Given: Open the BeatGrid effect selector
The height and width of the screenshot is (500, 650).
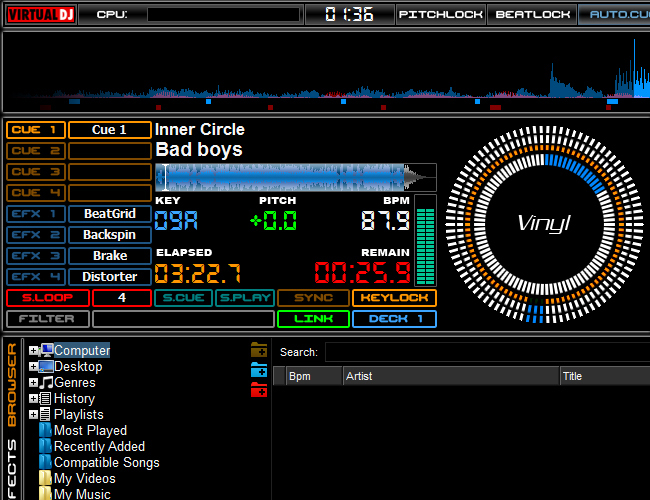Looking at the screenshot, I should tap(109, 214).
